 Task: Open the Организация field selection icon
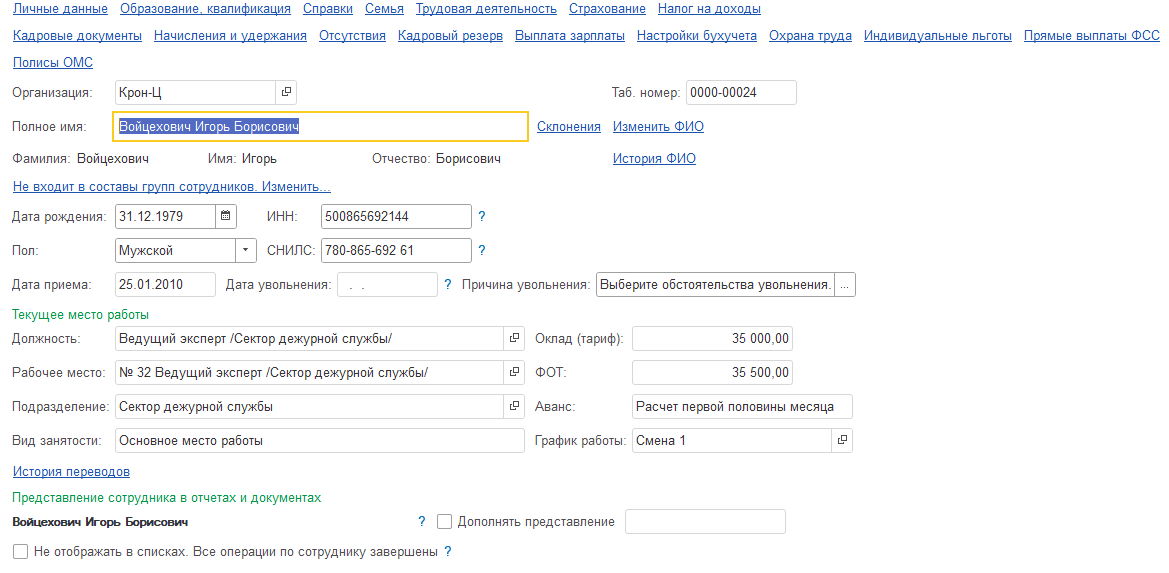286,93
